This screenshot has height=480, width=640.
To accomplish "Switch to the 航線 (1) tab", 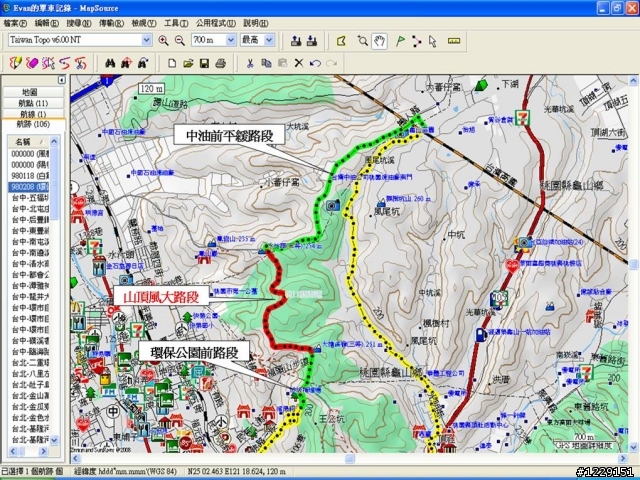I will [x=33, y=113].
